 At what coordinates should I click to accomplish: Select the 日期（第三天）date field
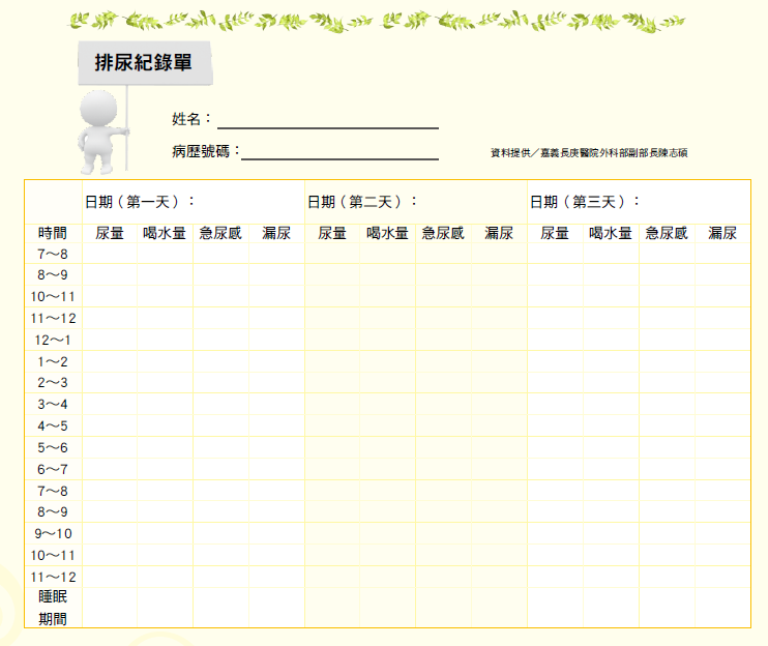639,202
